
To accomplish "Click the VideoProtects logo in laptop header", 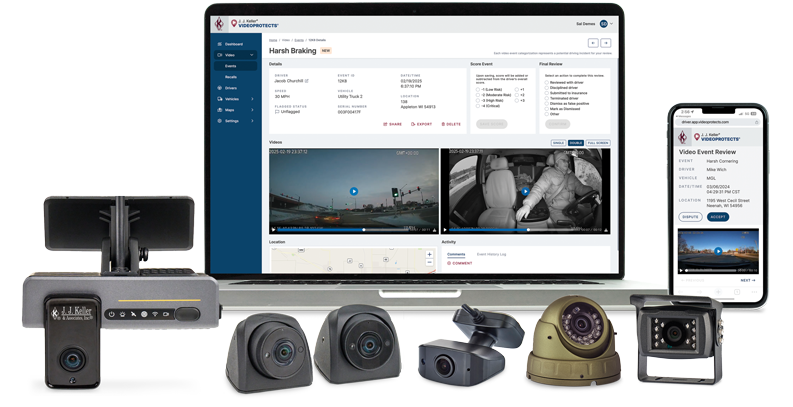I will [255, 24].
